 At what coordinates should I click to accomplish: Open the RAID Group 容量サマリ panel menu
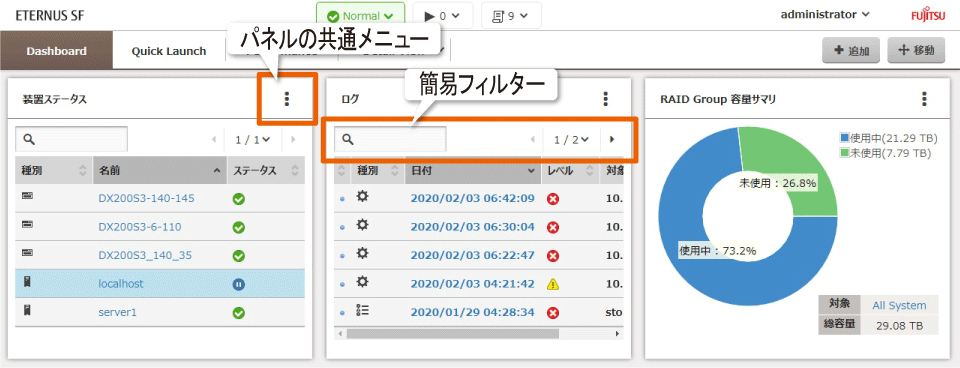pyautogui.click(x=924, y=99)
